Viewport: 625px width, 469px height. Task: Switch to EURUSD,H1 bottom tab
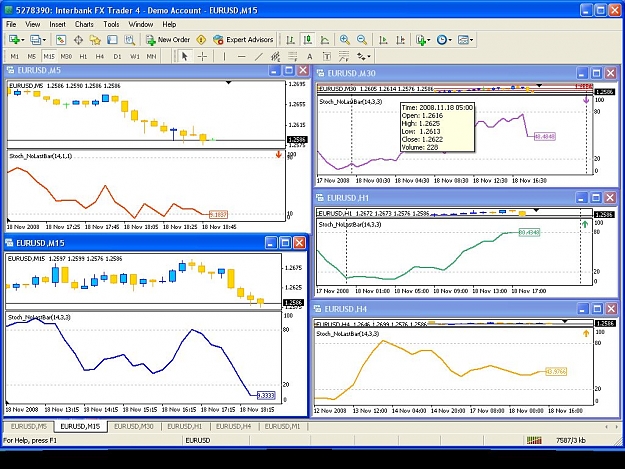click(x=185, y=426)
